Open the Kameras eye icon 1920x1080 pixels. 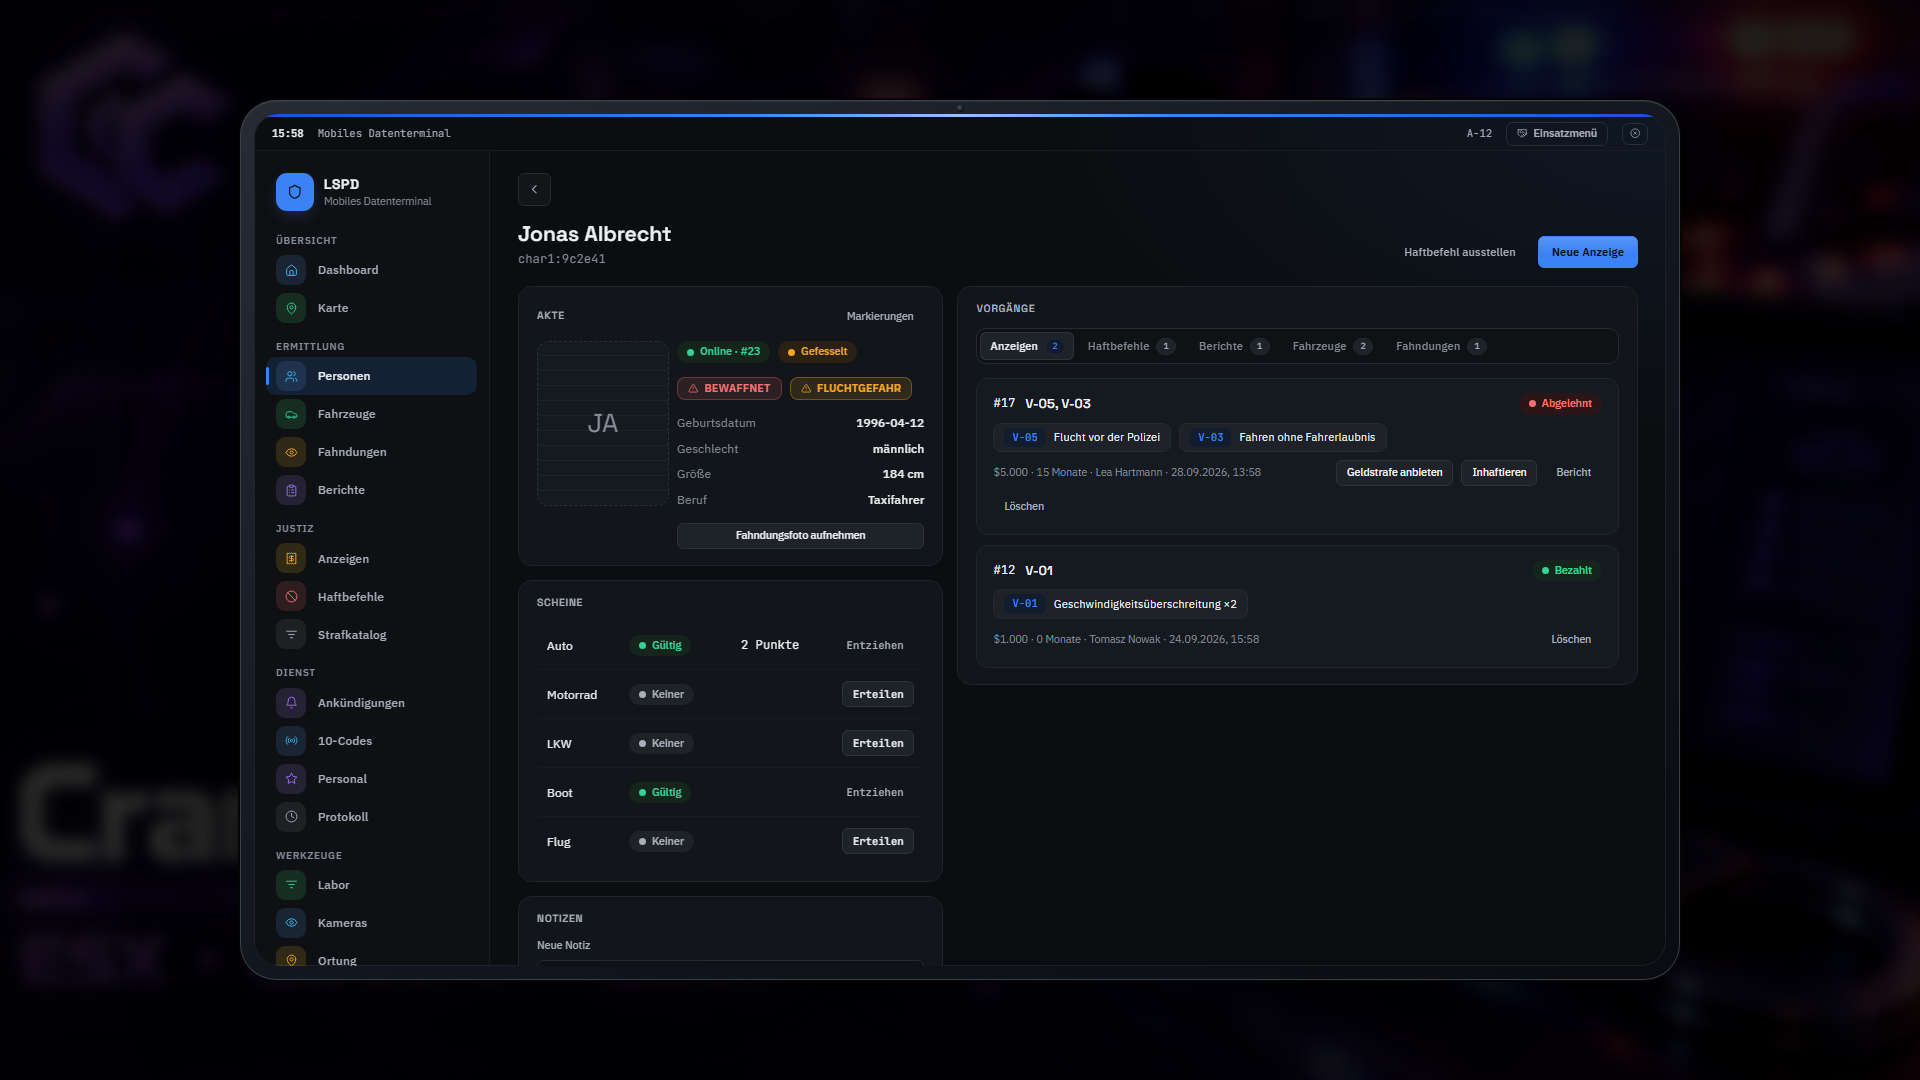tap(291, 923)
